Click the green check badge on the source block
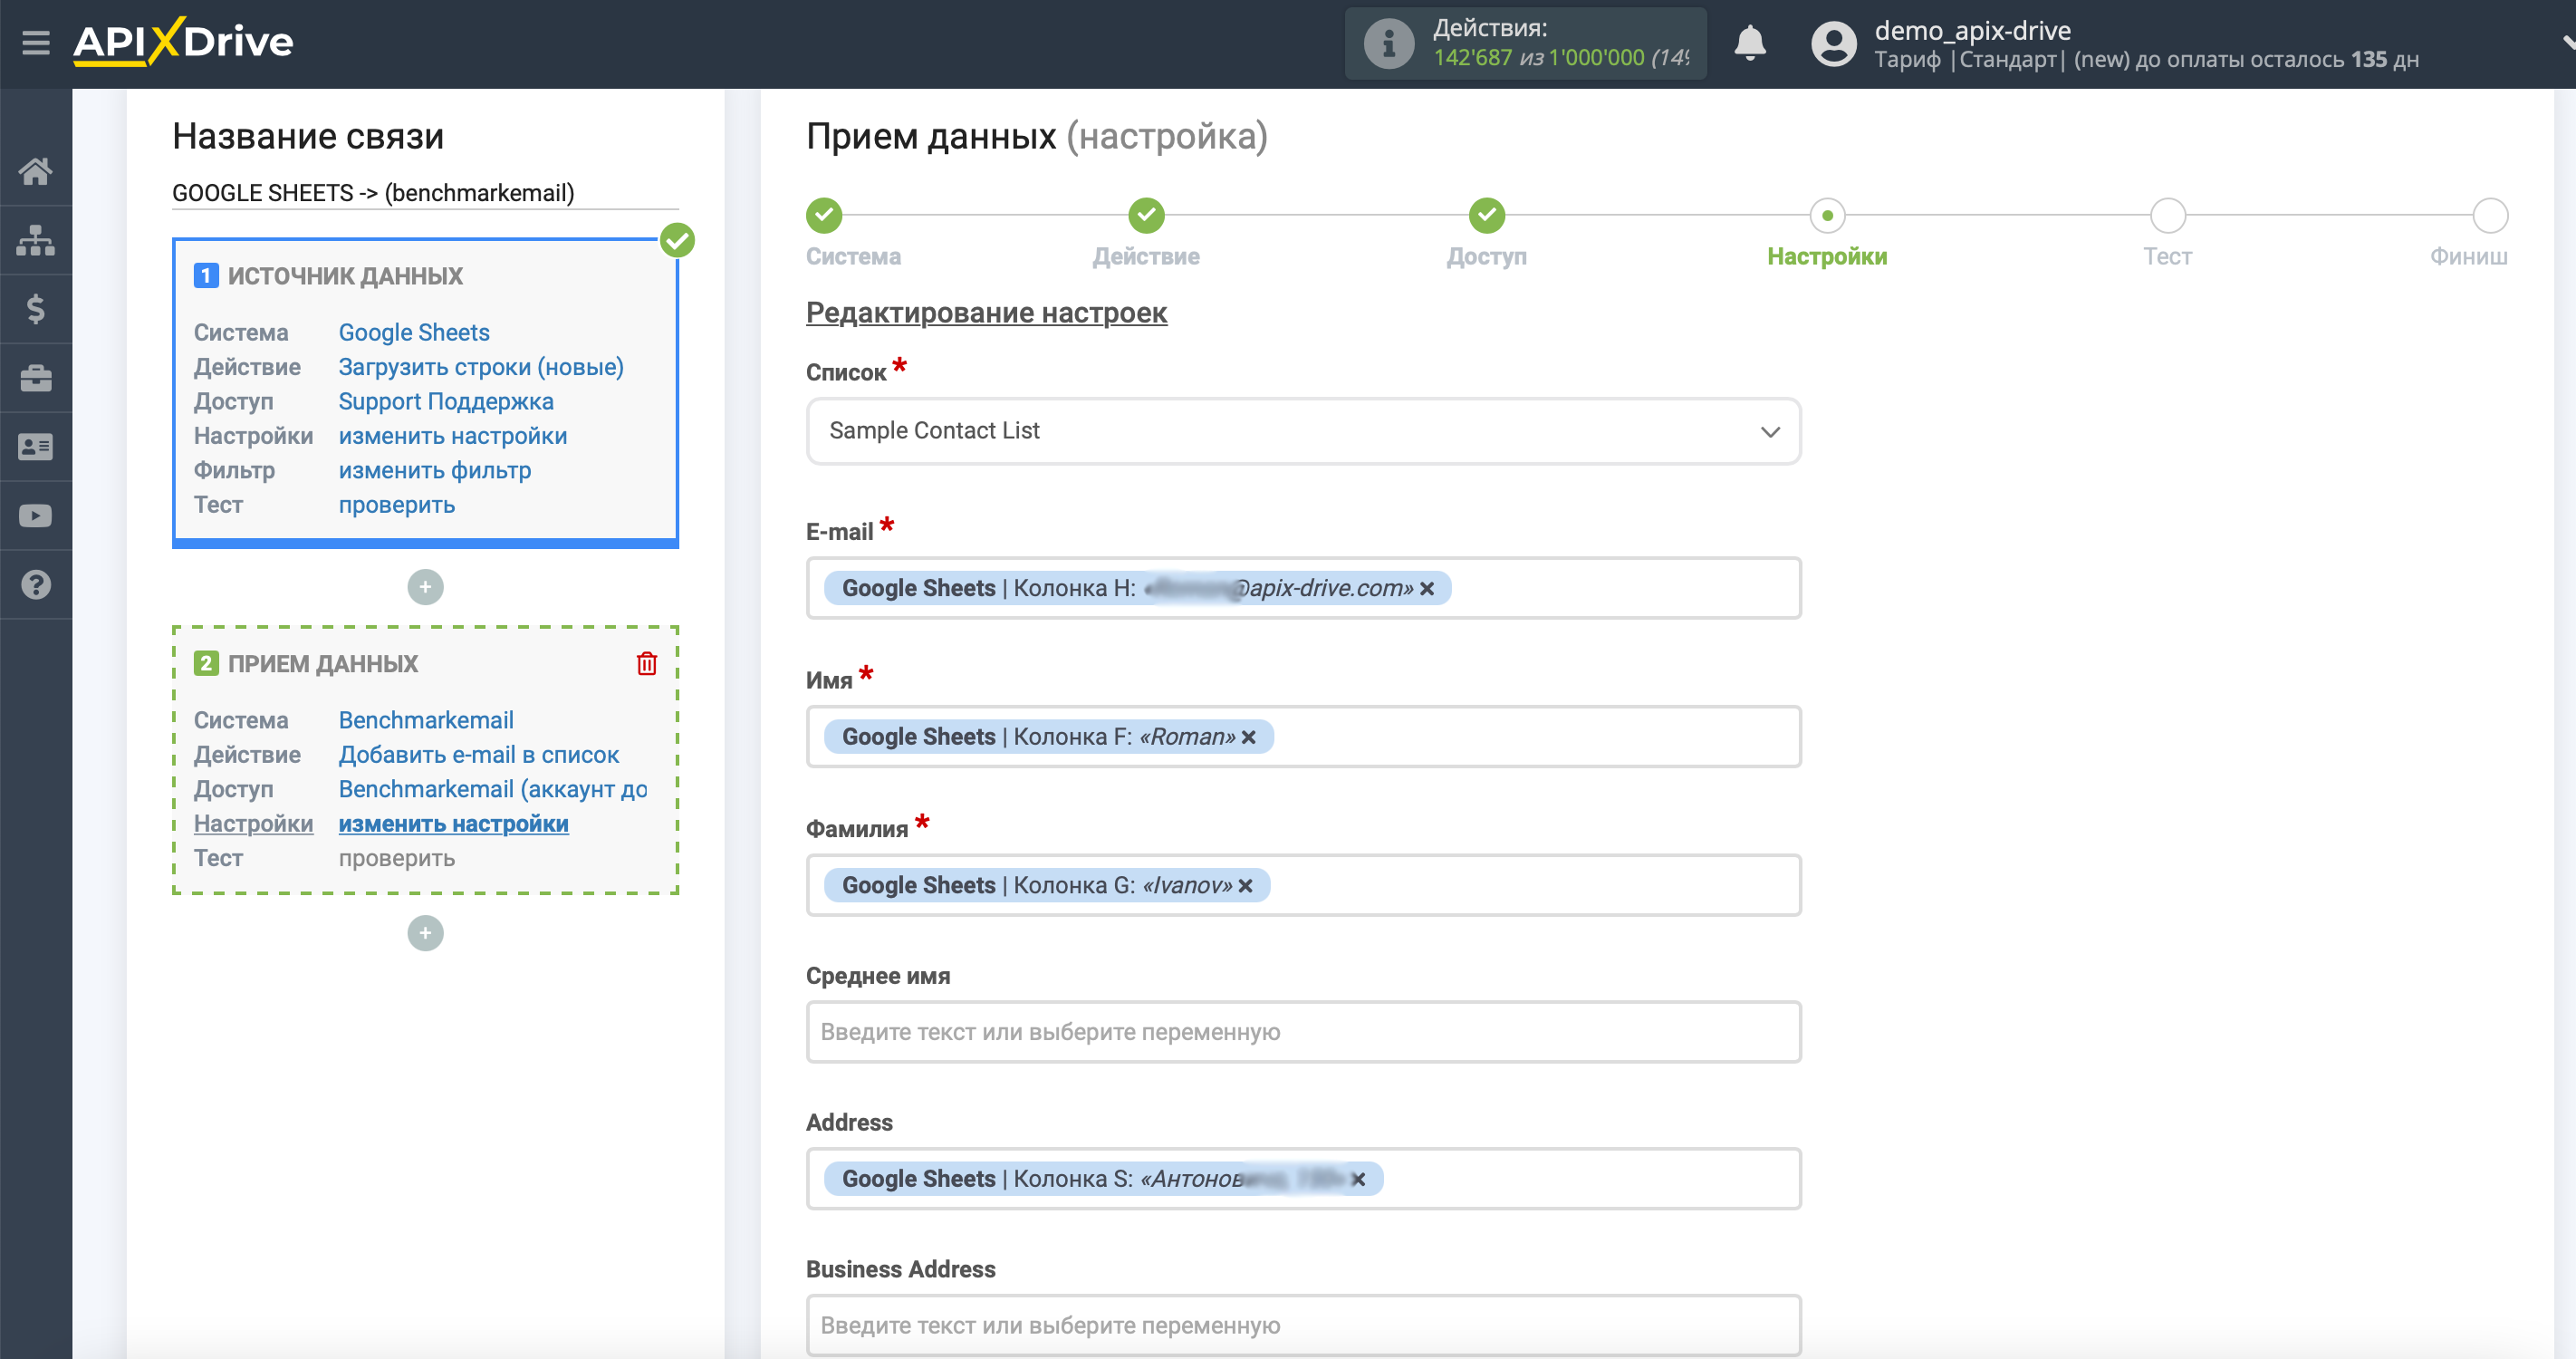Screen dimensions: 2576x1359 (677, 240)
